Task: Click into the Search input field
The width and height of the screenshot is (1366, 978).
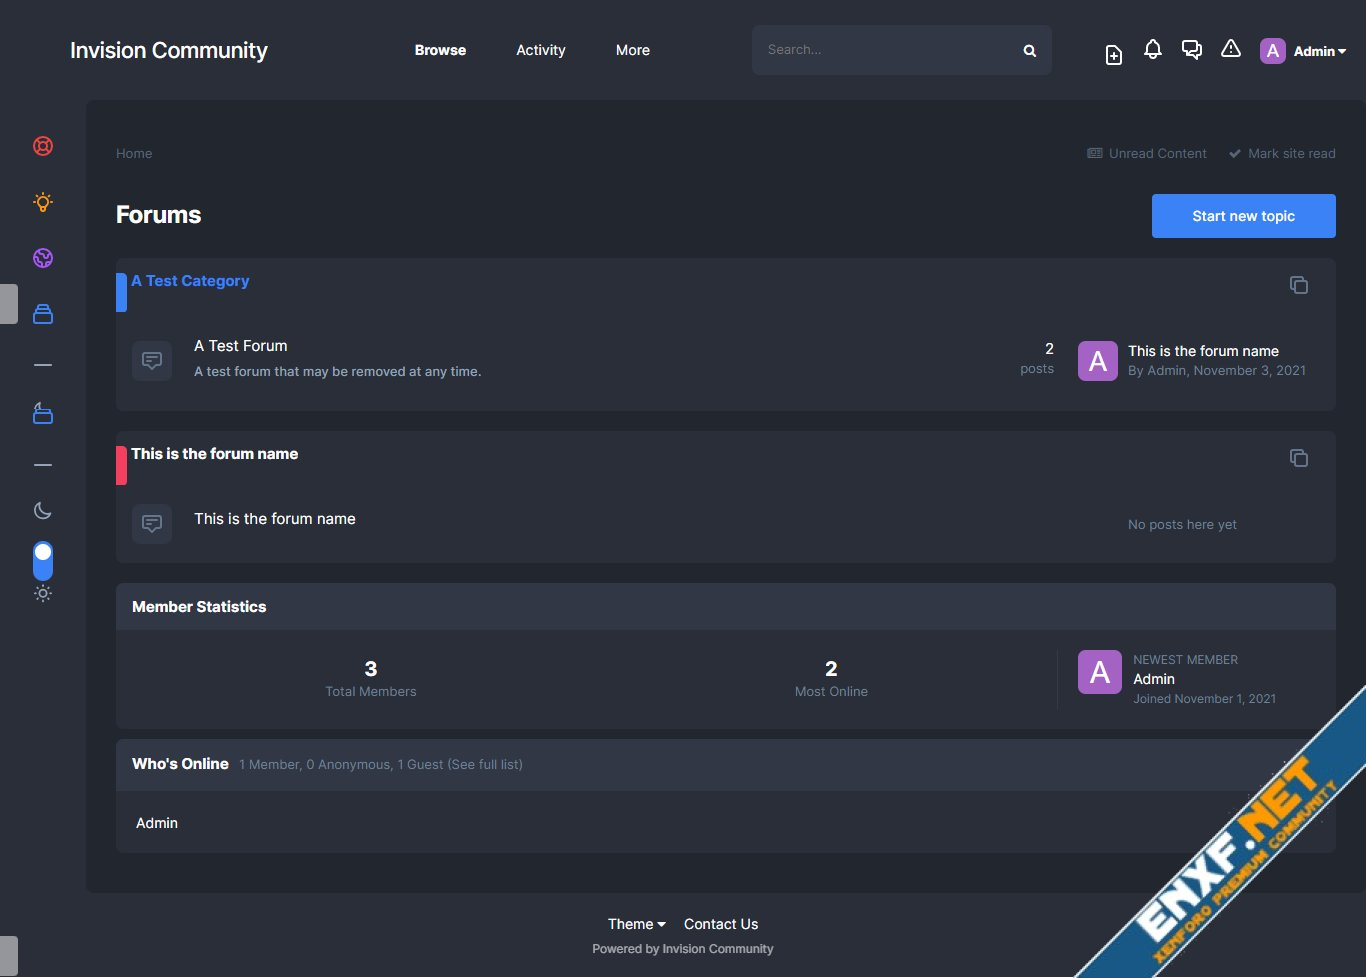Action: 885,50
